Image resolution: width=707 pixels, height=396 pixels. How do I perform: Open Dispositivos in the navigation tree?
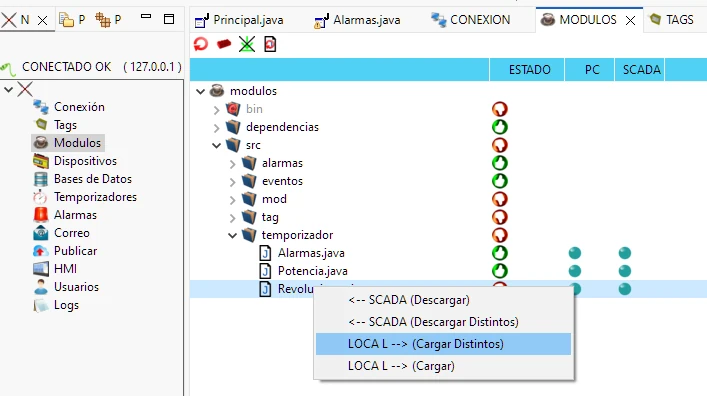(x=85, y=161)
